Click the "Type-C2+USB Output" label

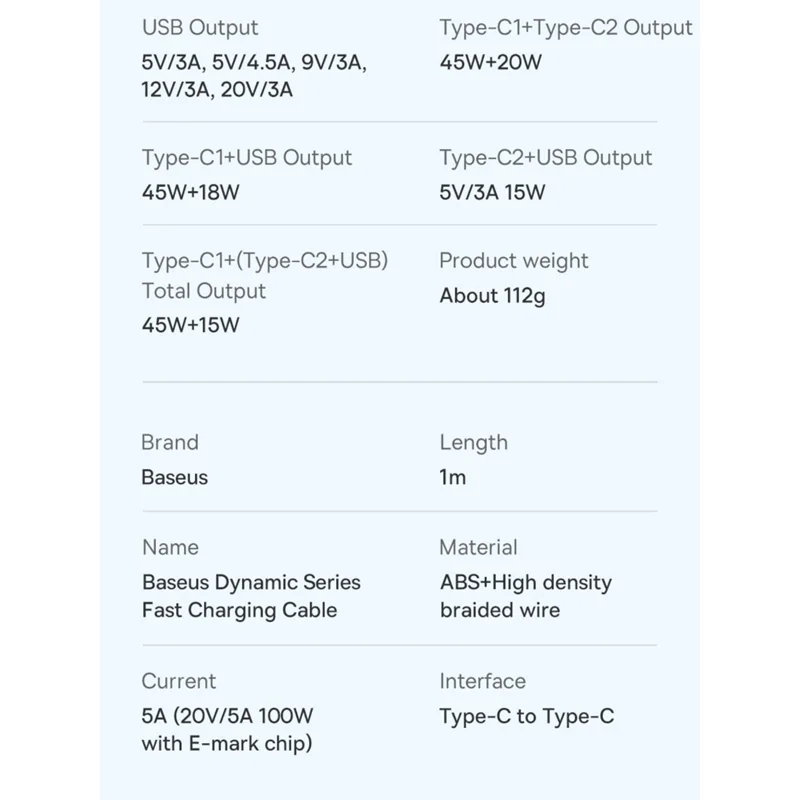click(x=545, y=158)
